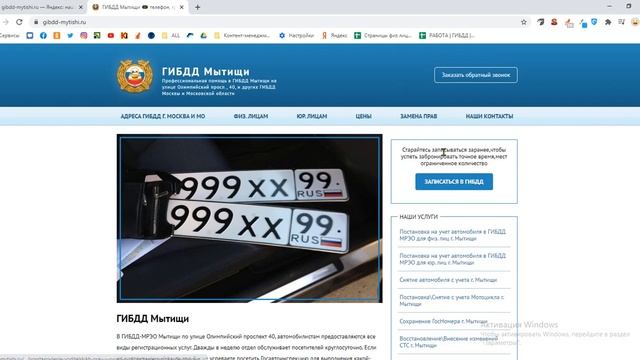640x360 pixels.
Task: Click the Сервисы apps shortcut in bookmarks bar
Action: [x=9, y=36]
